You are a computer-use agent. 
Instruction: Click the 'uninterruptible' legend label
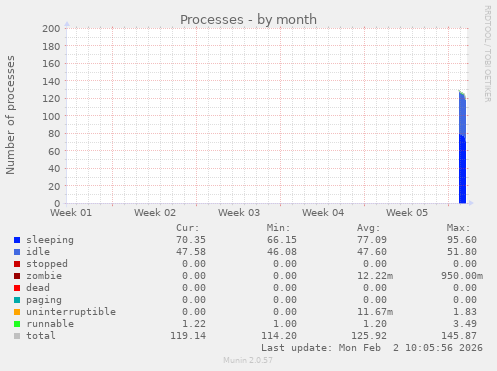pos(71,312)
